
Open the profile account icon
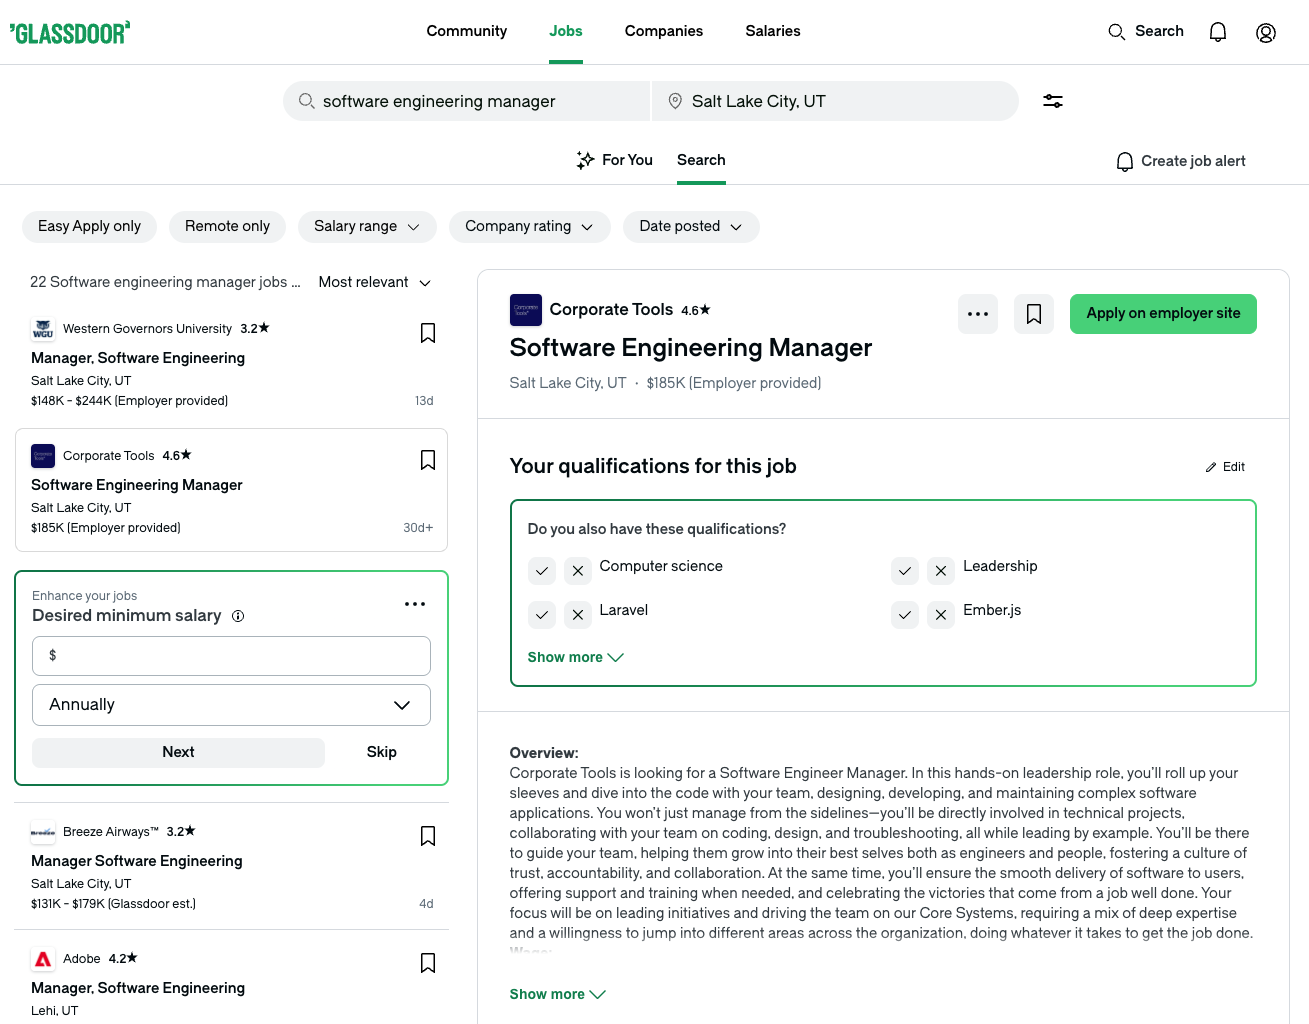(x=1266, y=32)
